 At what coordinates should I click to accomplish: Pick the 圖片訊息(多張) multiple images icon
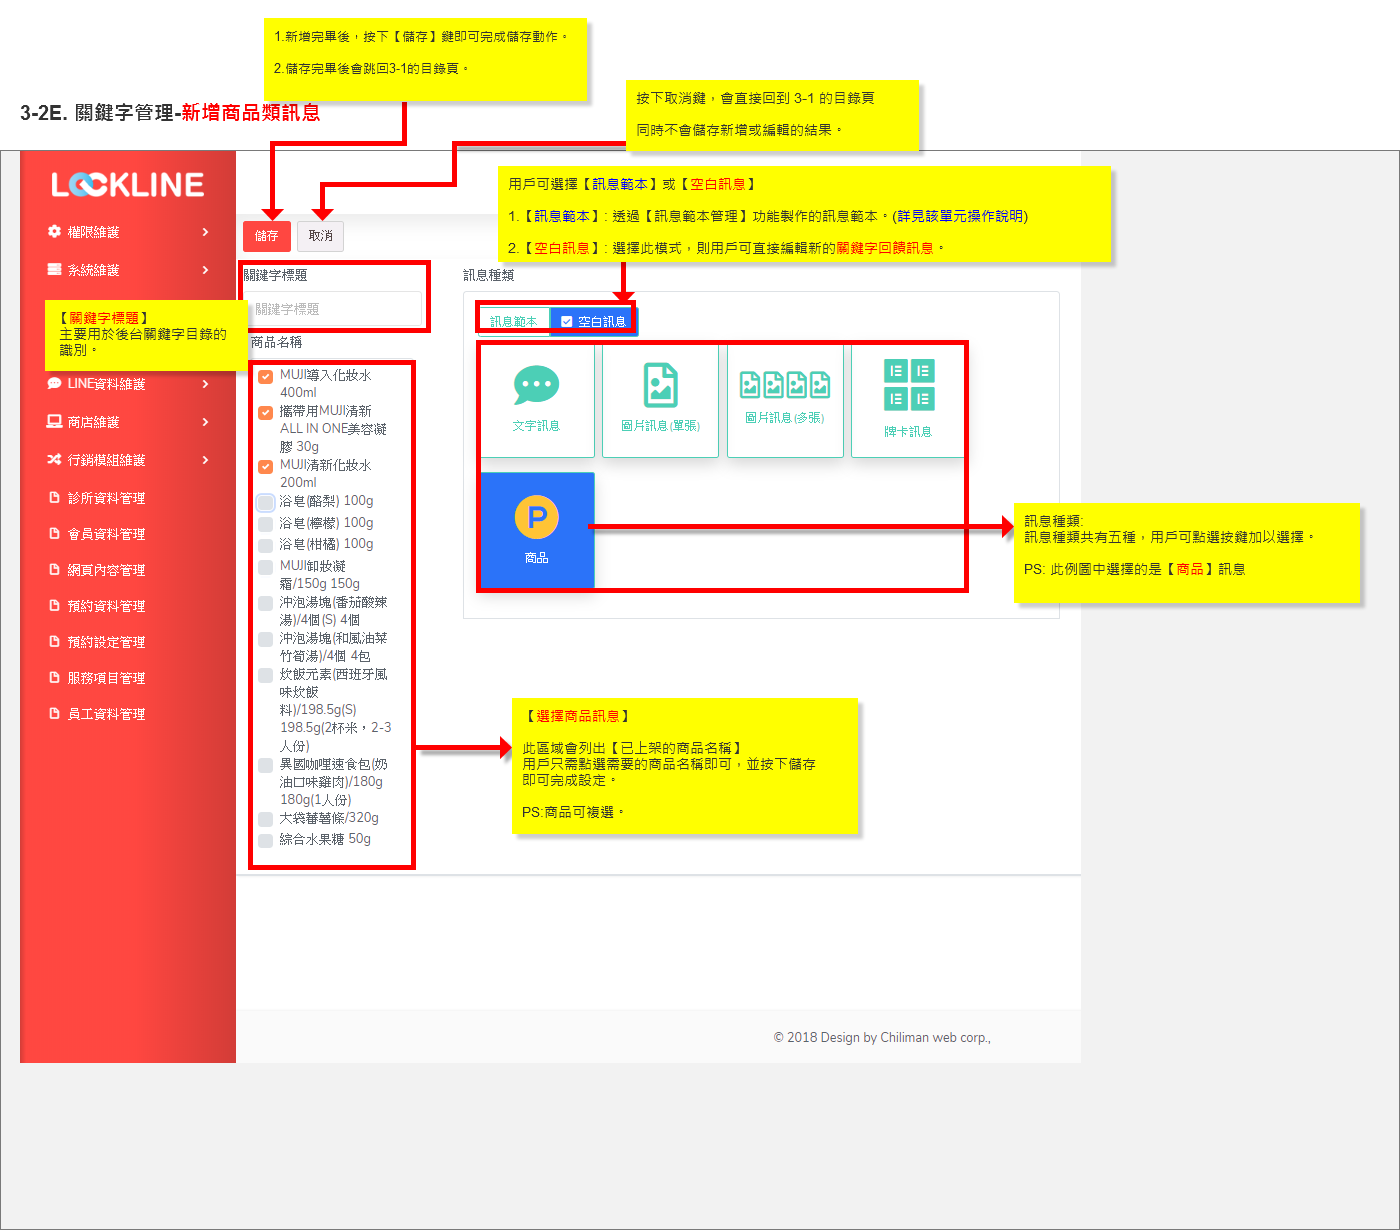click(x=785, y=385)
